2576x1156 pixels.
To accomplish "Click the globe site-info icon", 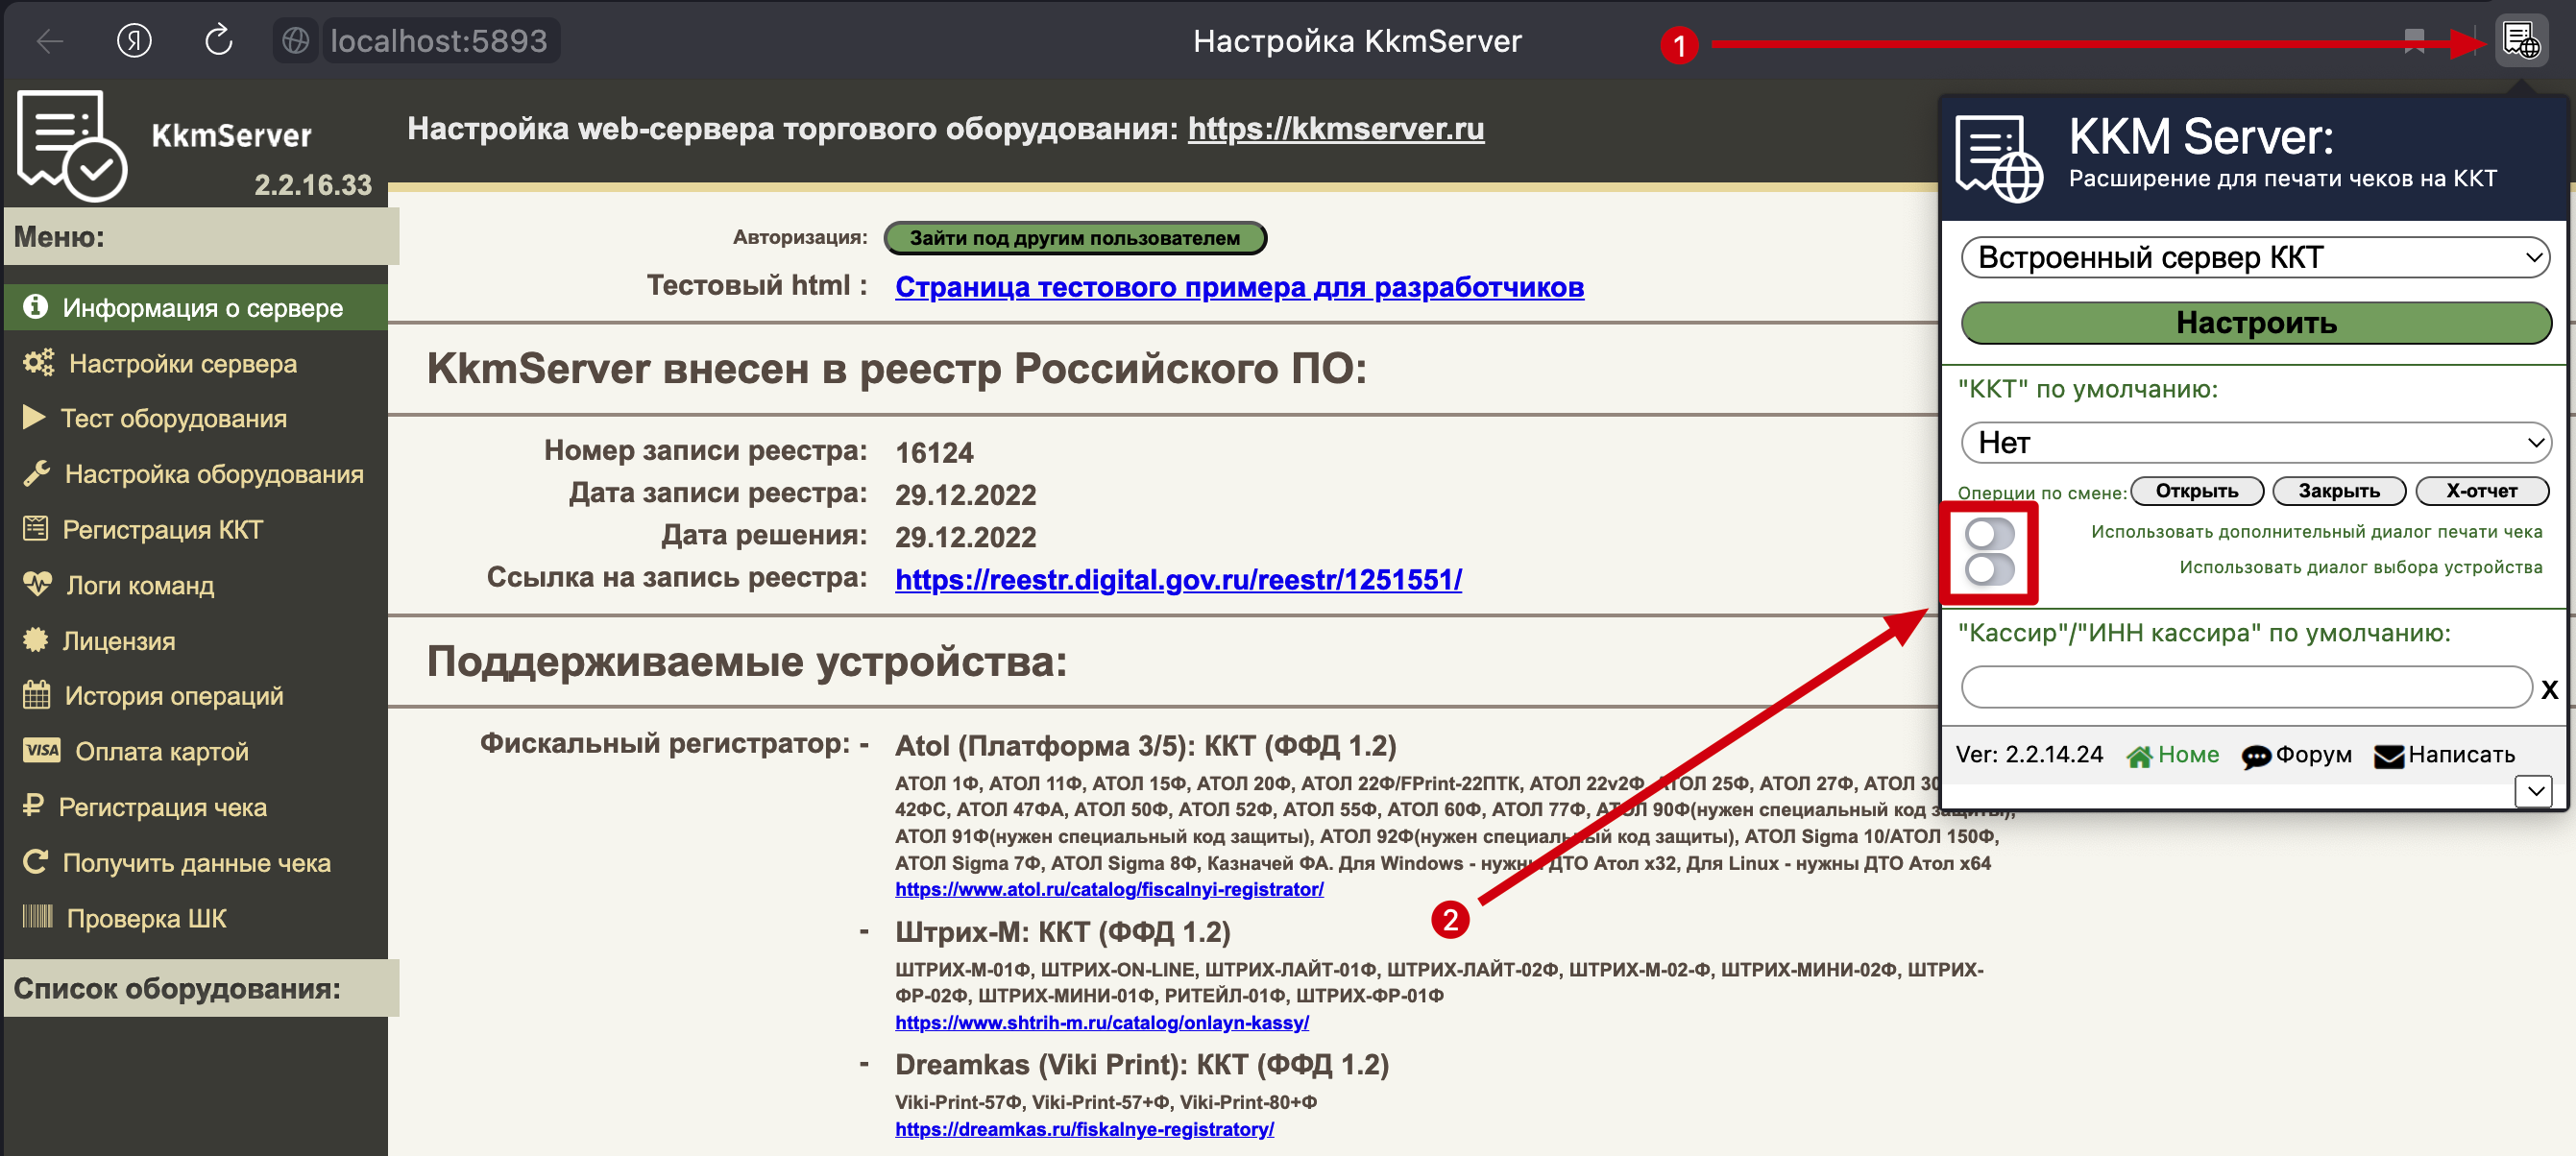I will pos(295,41).
